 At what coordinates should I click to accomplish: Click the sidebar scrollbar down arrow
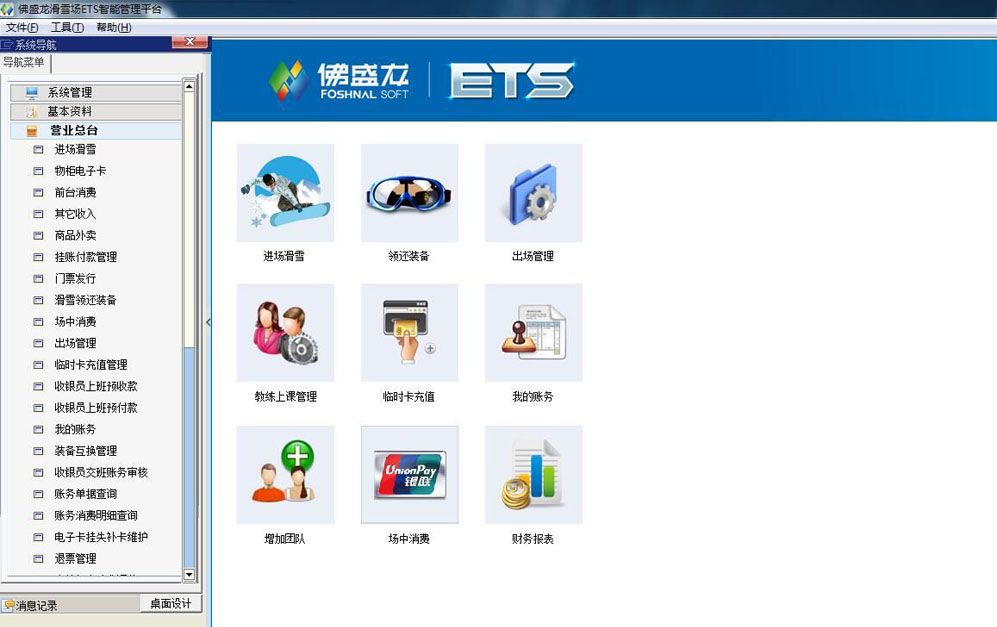point(188,576)
